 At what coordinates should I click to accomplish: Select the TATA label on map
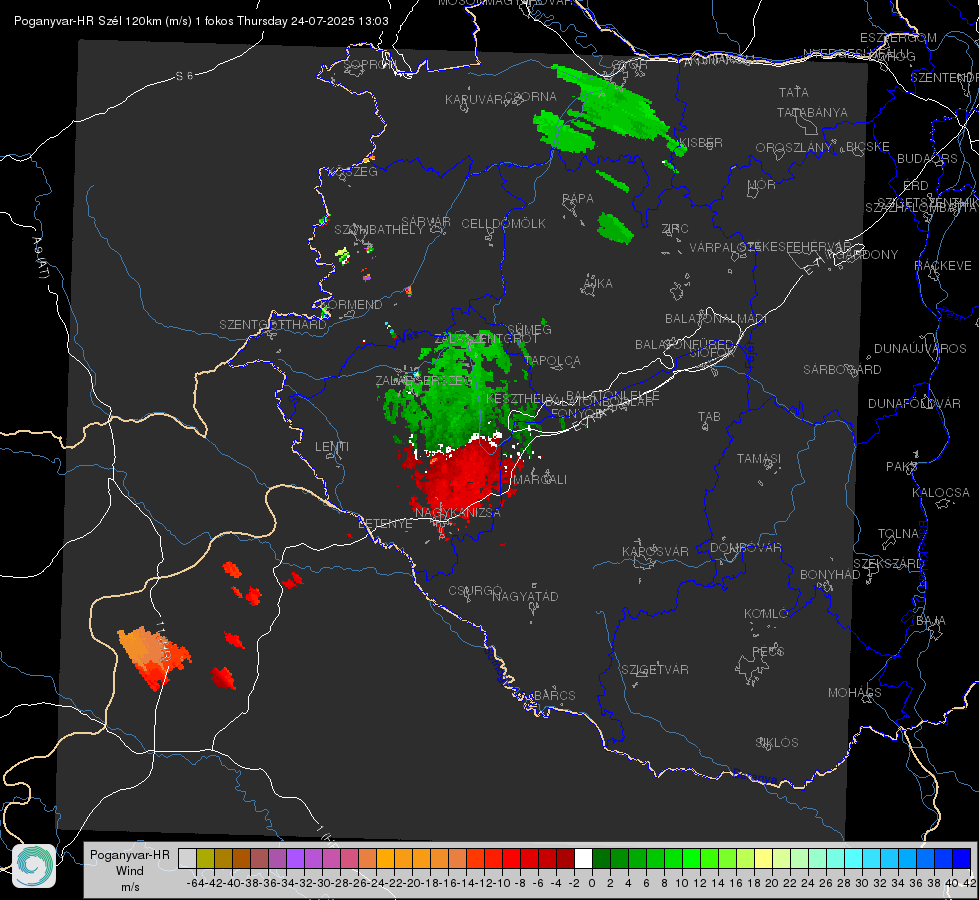pyautogui.click(x=794, y=92)
